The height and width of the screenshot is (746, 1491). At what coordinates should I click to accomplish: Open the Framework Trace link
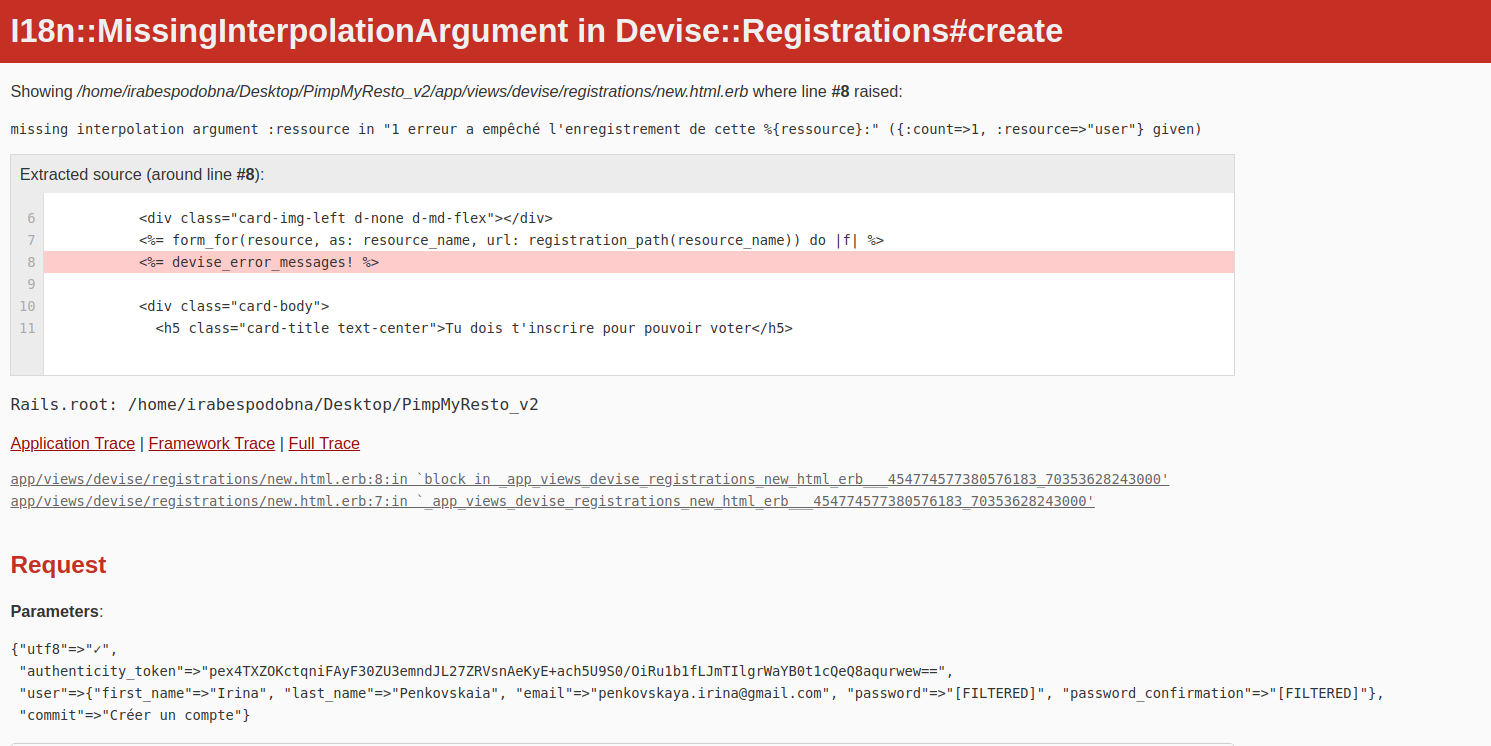[x=212, y=443]
